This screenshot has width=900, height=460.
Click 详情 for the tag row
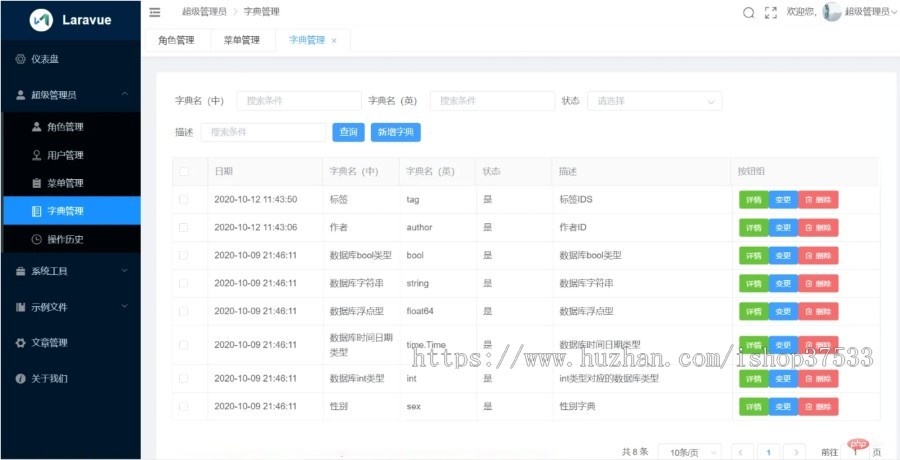754,200
